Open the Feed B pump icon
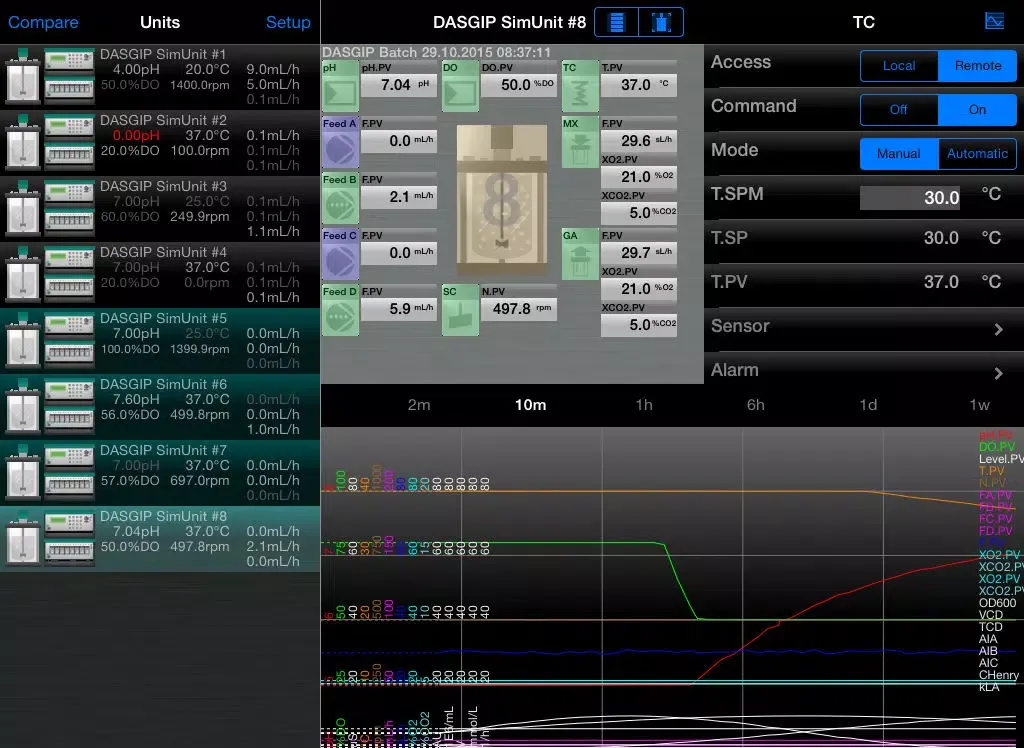This screenshot has height=748, width=1024. click(x=340, y=199)
